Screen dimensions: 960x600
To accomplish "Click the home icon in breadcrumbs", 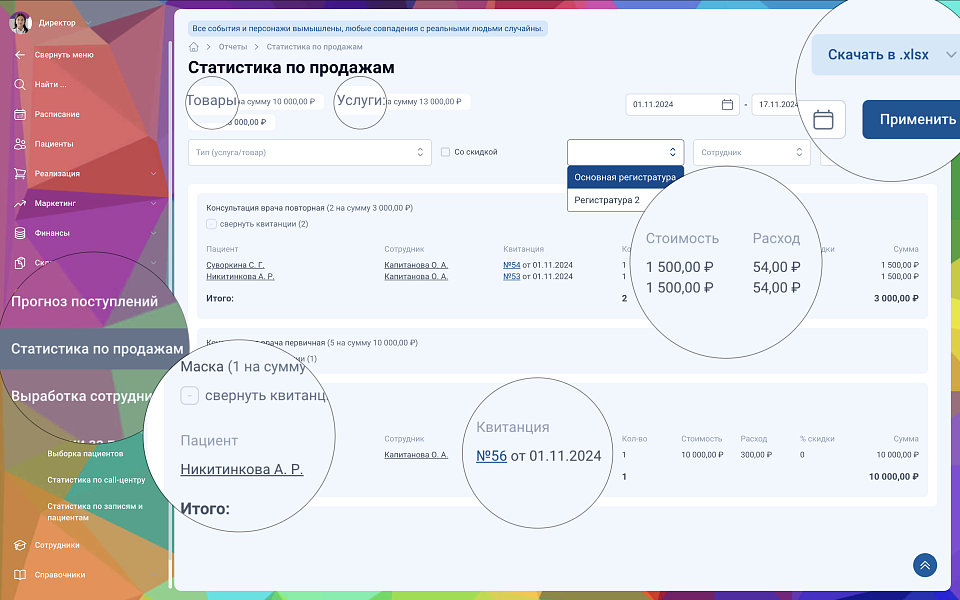I will pos(194,47).
